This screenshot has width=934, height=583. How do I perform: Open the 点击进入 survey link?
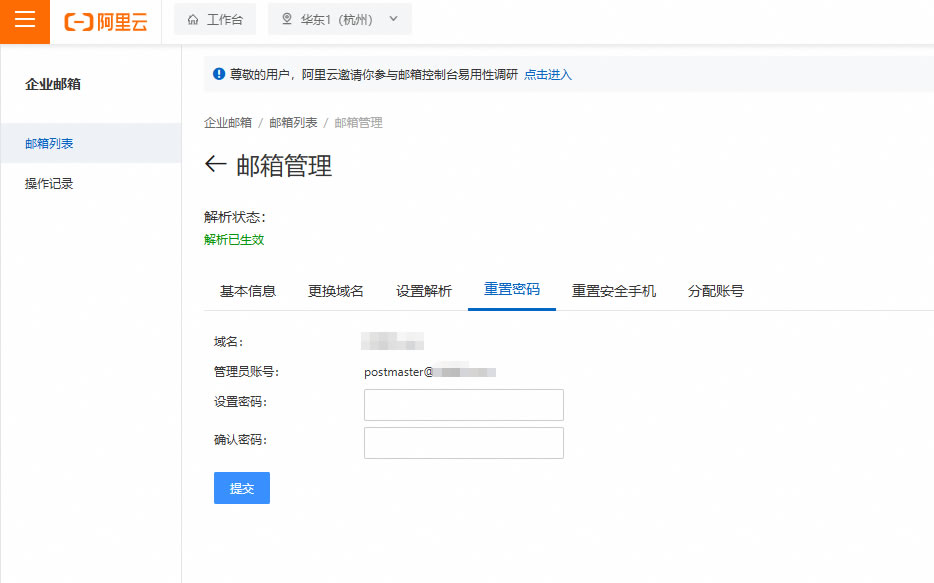548,75
